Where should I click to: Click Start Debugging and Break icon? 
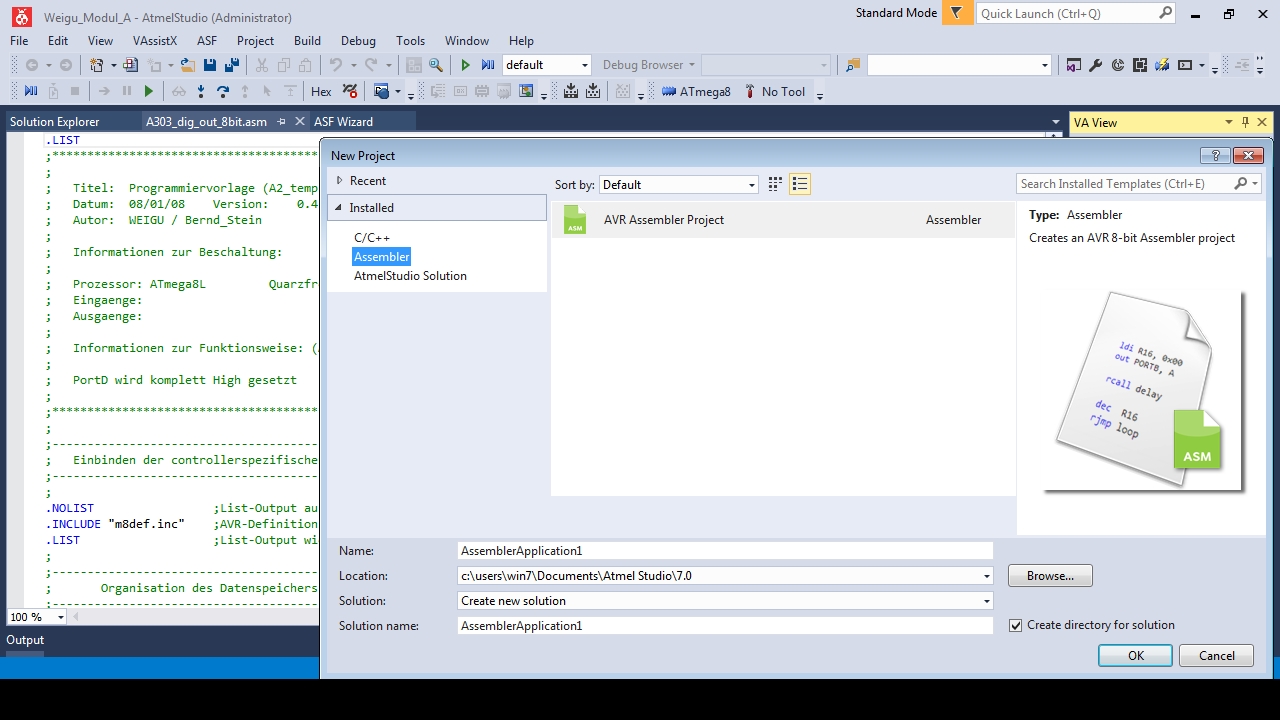pos(488,65)
